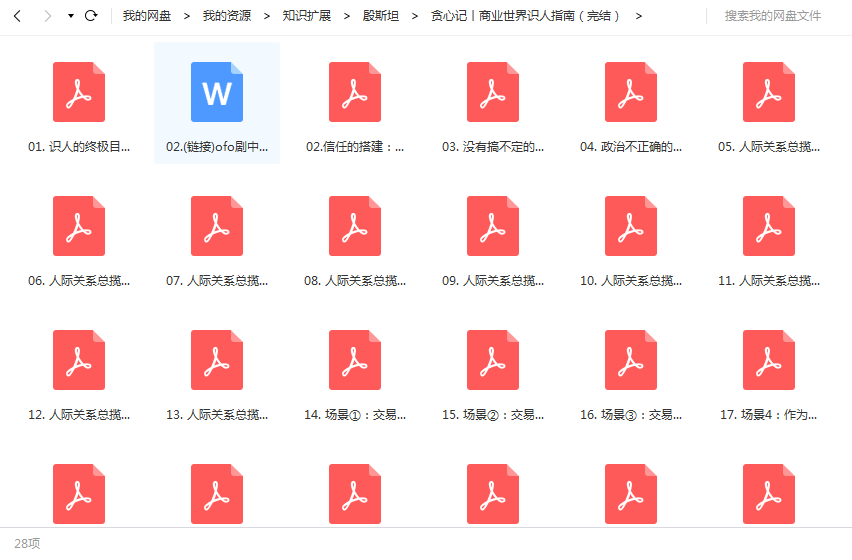Viewport: 852px width, 560px height.
Task: Refresh the folder listing
Action: click(x=91, y=16)
